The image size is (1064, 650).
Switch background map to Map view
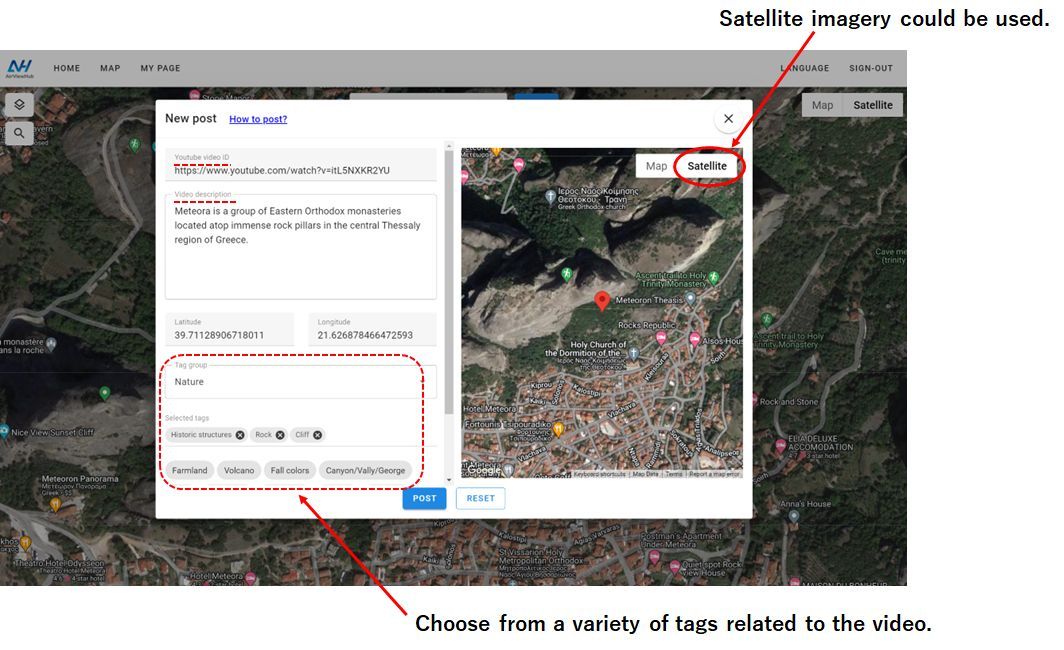[822, 105]
